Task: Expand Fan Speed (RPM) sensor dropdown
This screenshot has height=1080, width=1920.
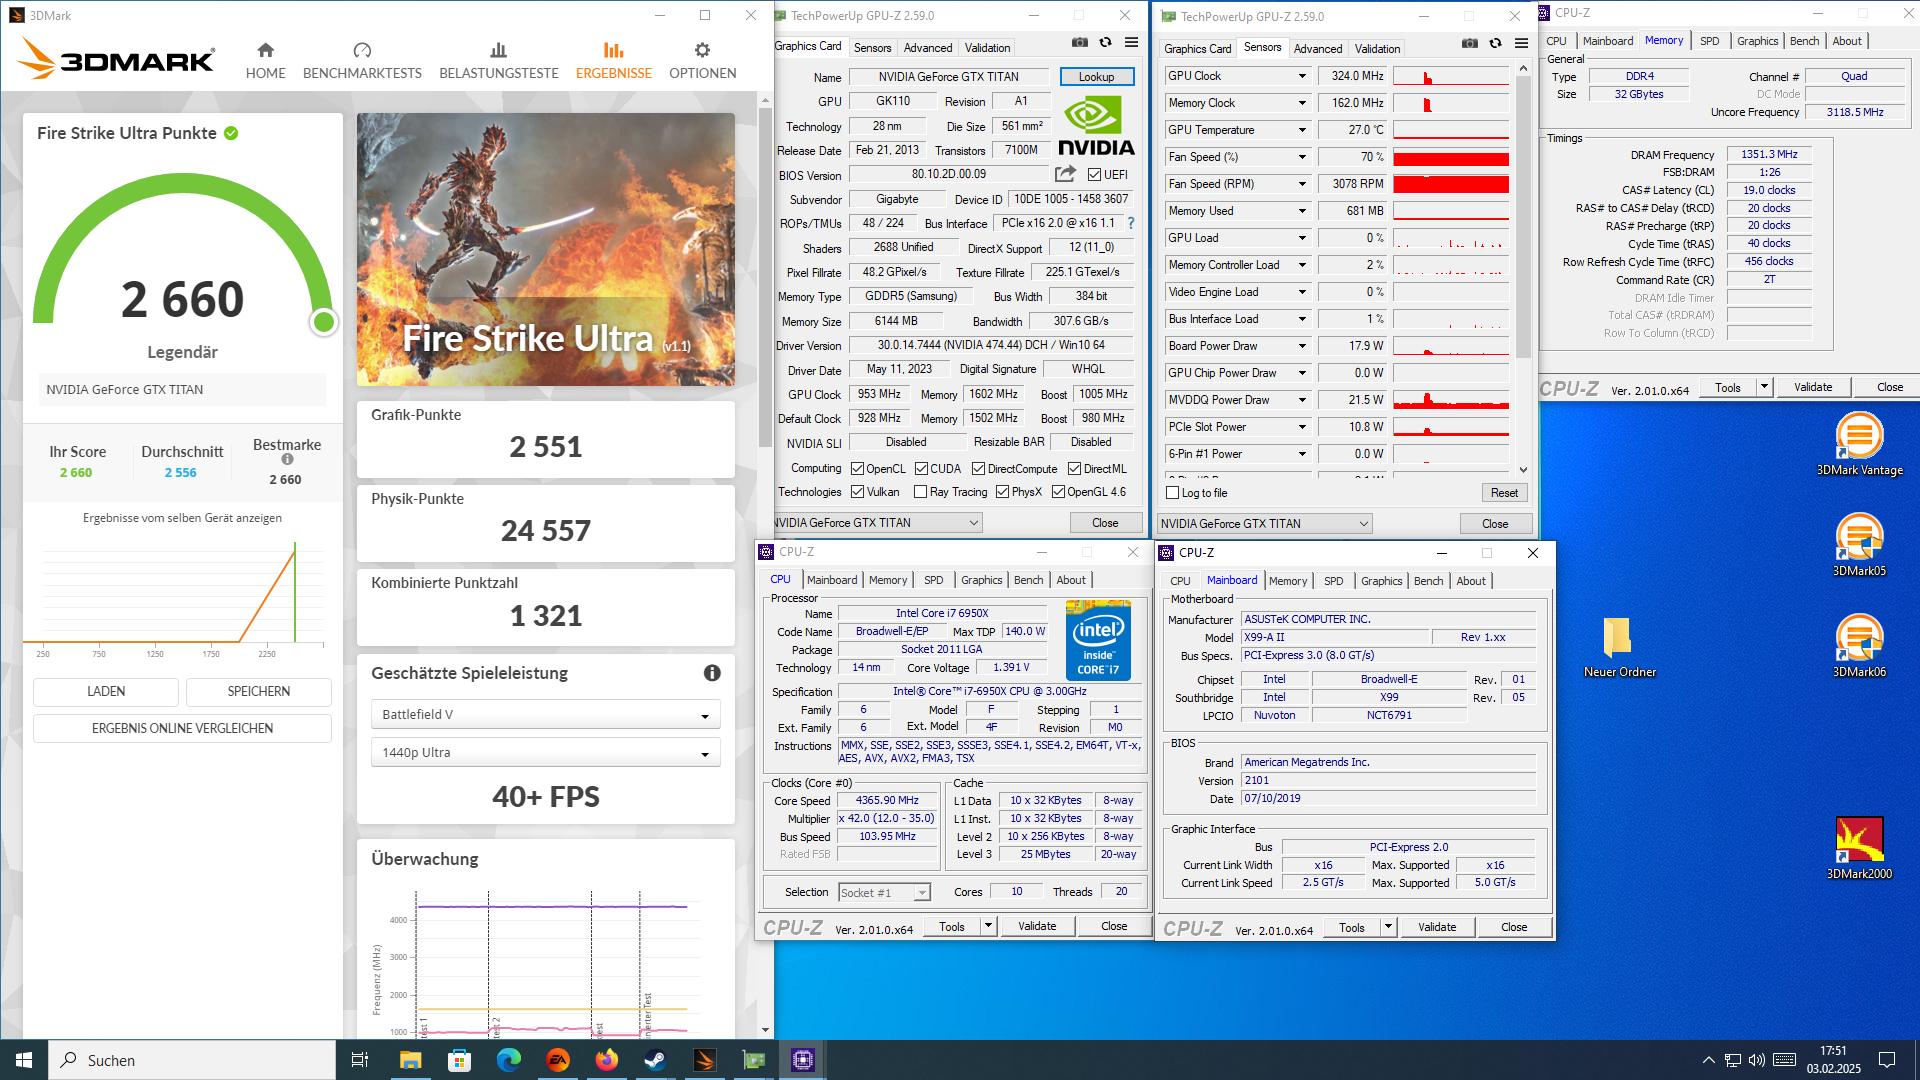Action: click(x=1302, y=184)
